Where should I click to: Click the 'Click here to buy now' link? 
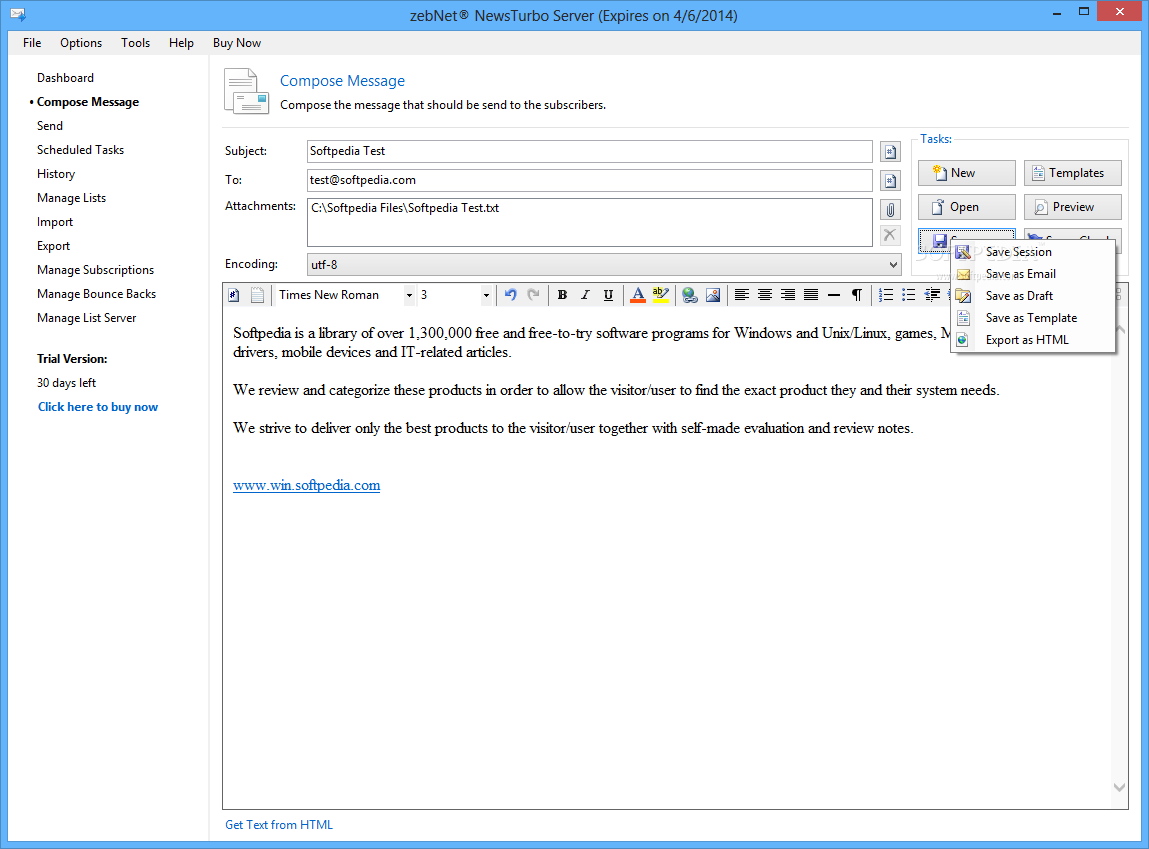[x=97, y=407]
